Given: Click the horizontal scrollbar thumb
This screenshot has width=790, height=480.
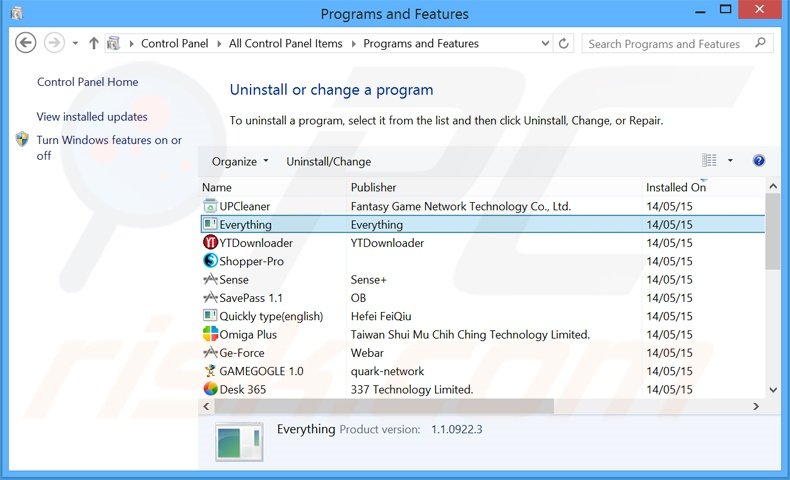Looking at the screenshot, I should [x=384, y=406].
